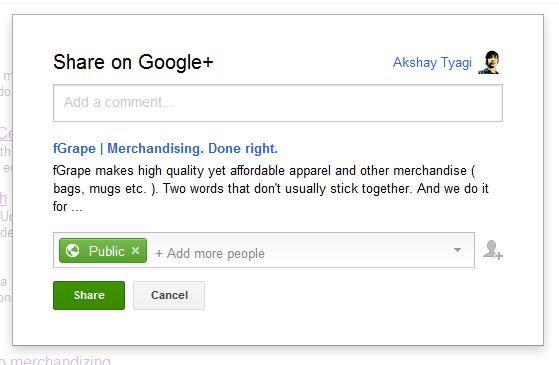
Task: Click the partially hidden purple h link
Action: click(4, 198)
